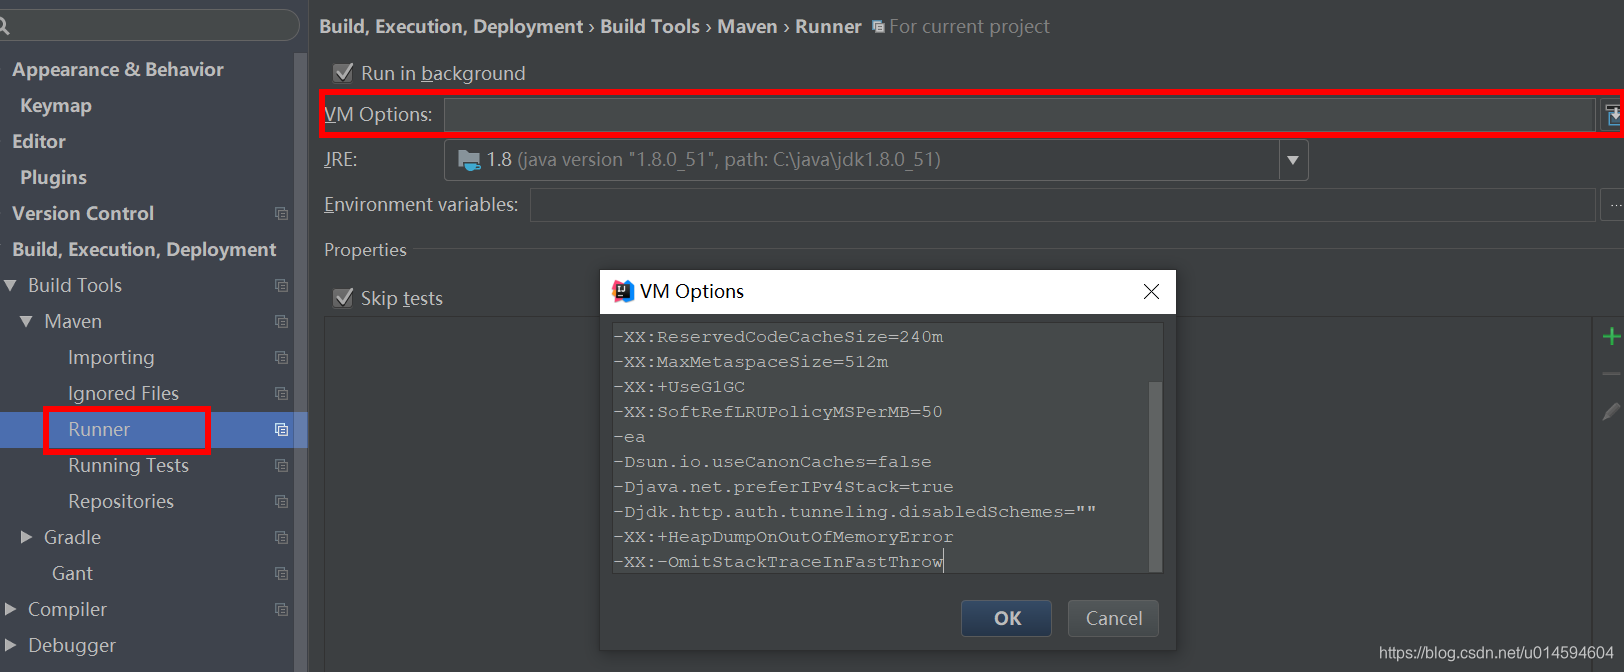Expand the Debugger tree node
The width and height of the screenshot is (1624, 672).
11,646
